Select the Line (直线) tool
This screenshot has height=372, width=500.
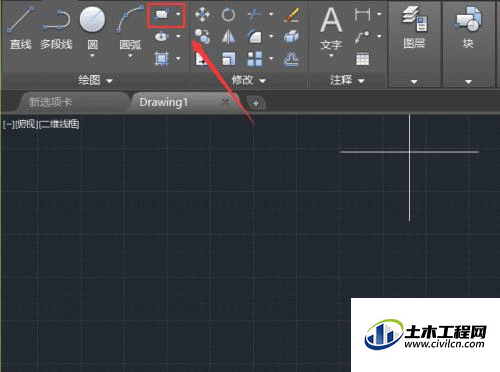pos(20,28)
